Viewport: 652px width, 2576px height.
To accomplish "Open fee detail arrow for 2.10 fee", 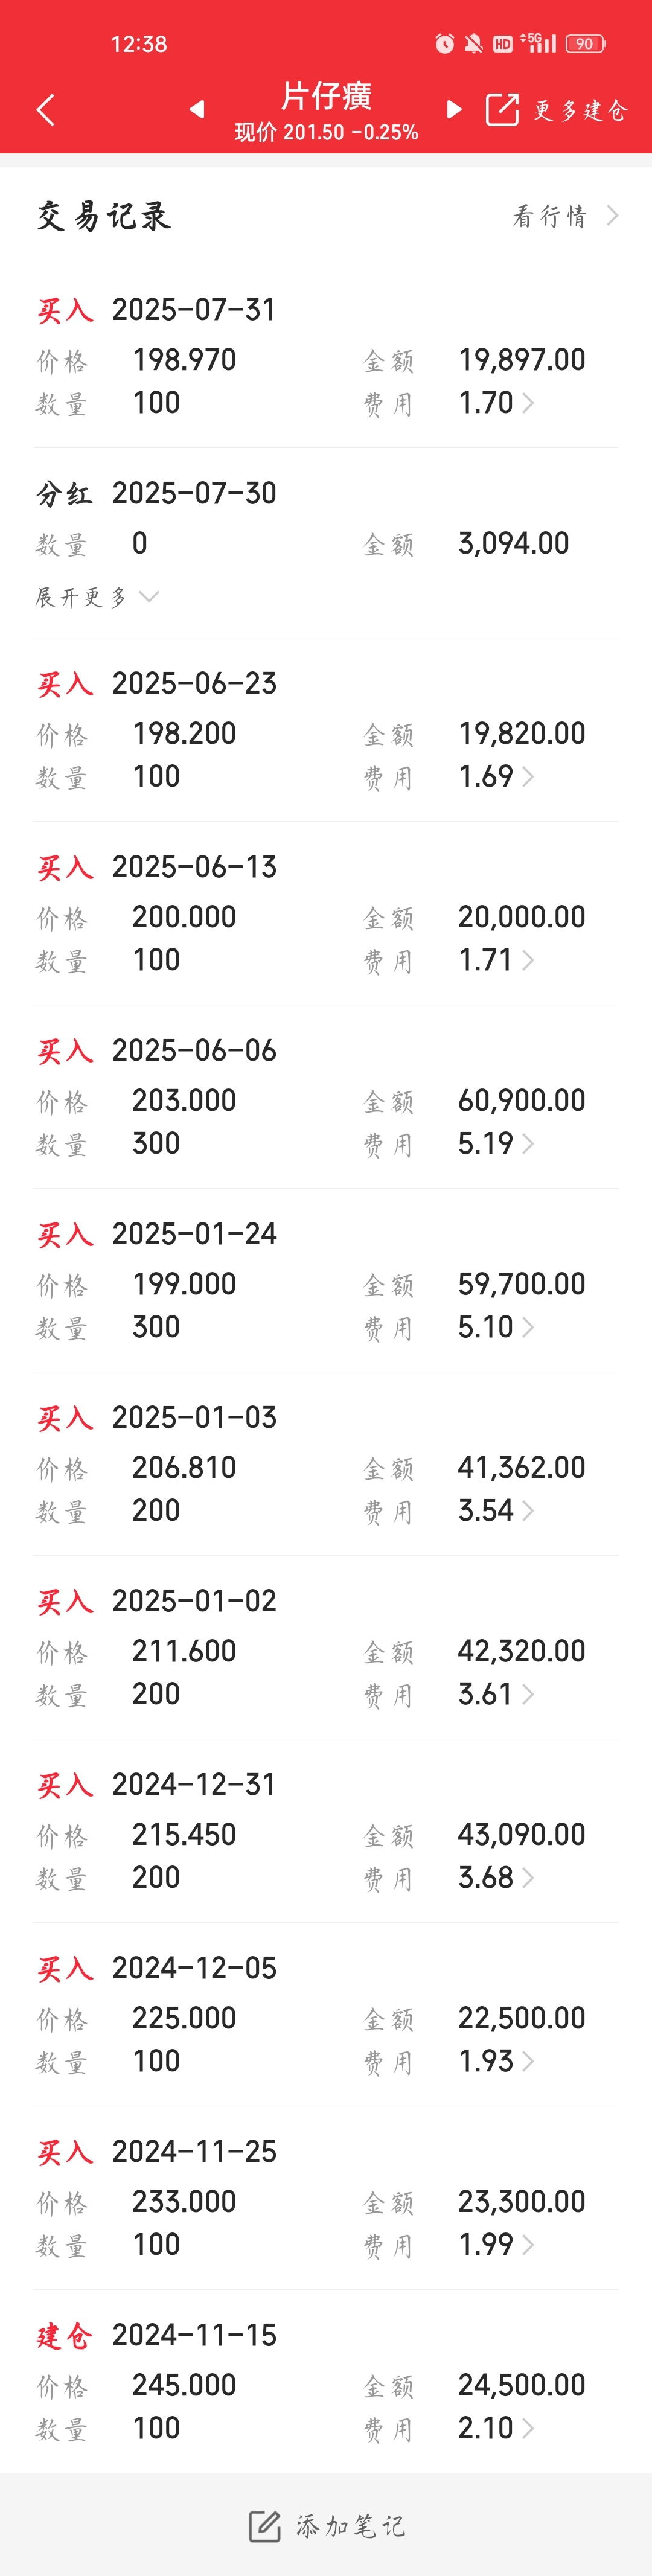I will point(528,2428).
